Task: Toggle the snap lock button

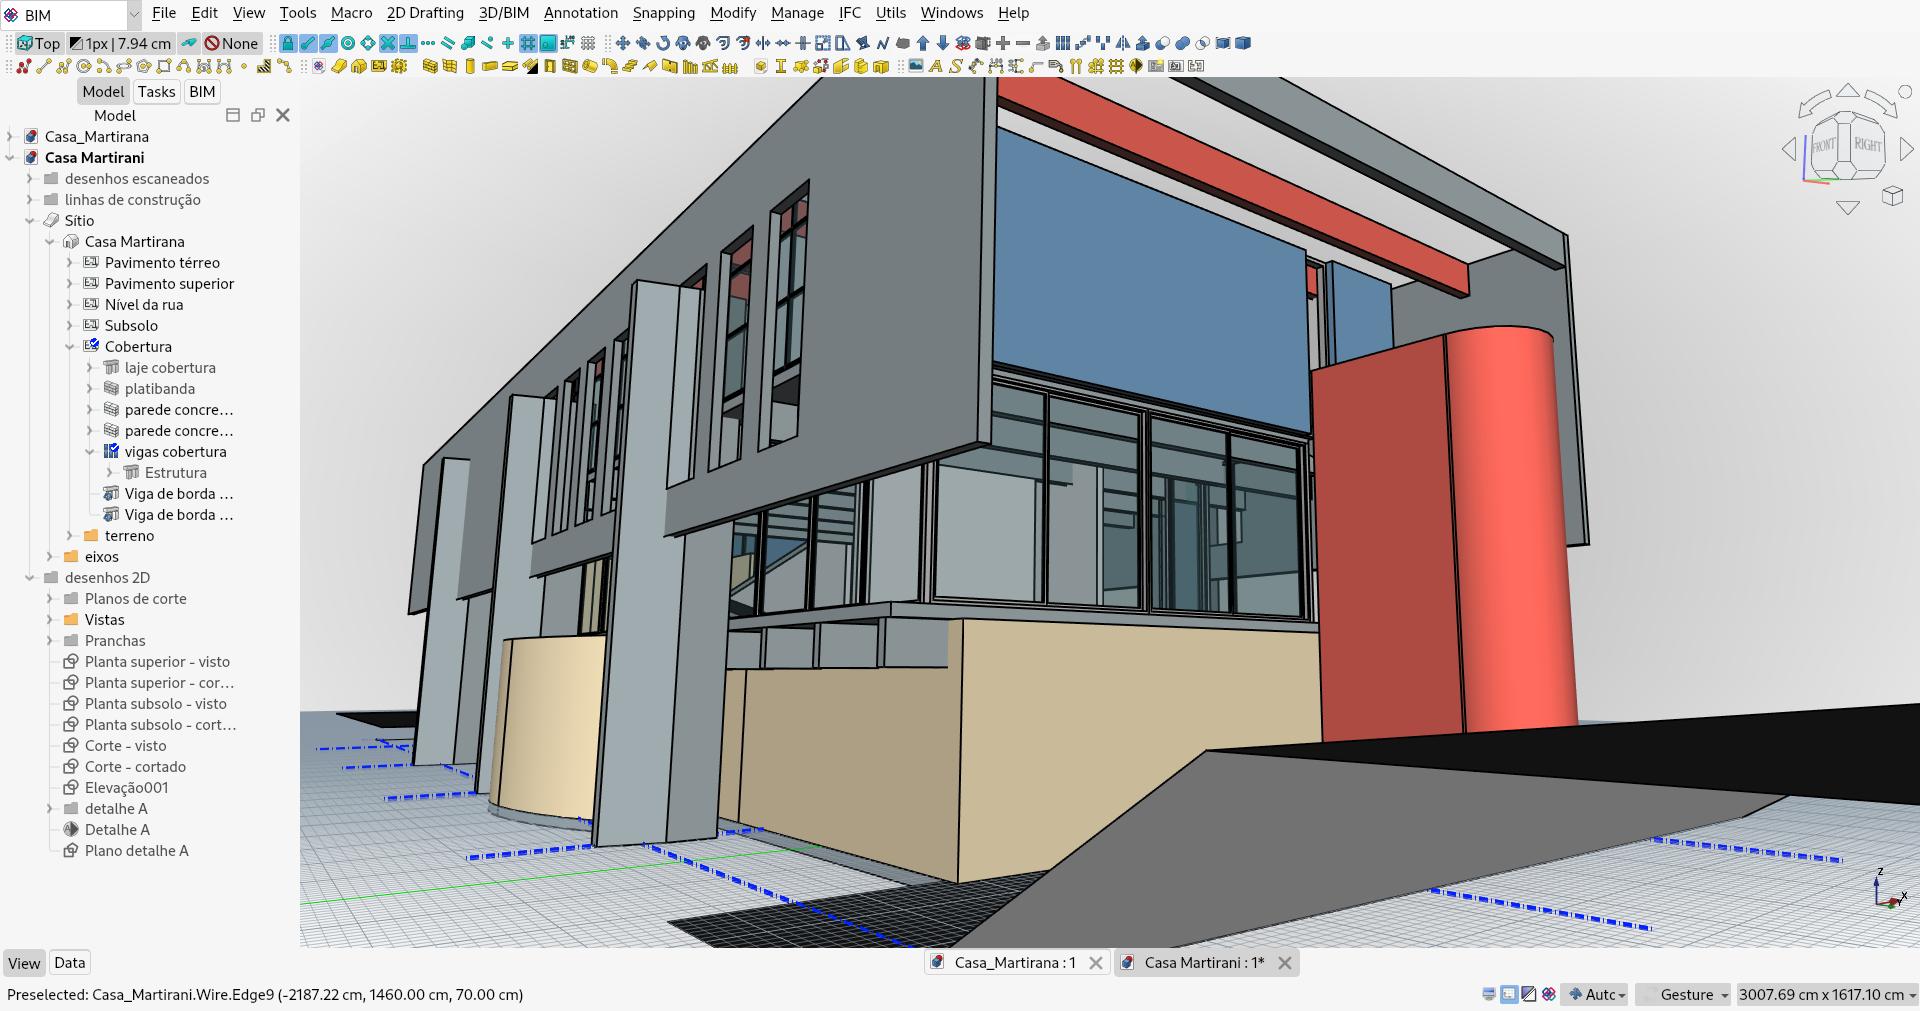Action: point(286,43)
